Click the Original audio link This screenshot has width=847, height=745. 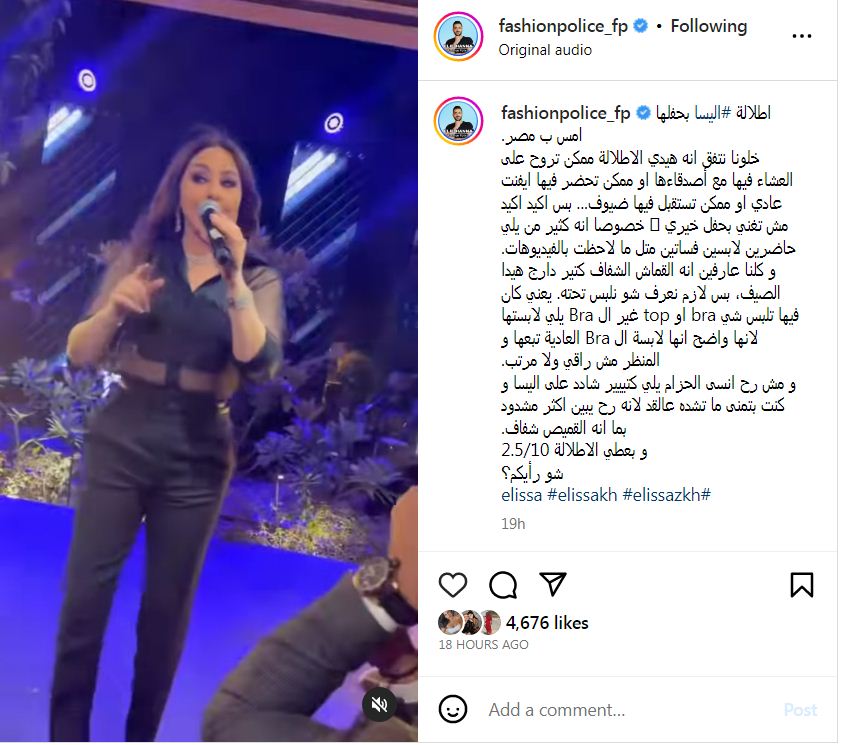point(545,50)
